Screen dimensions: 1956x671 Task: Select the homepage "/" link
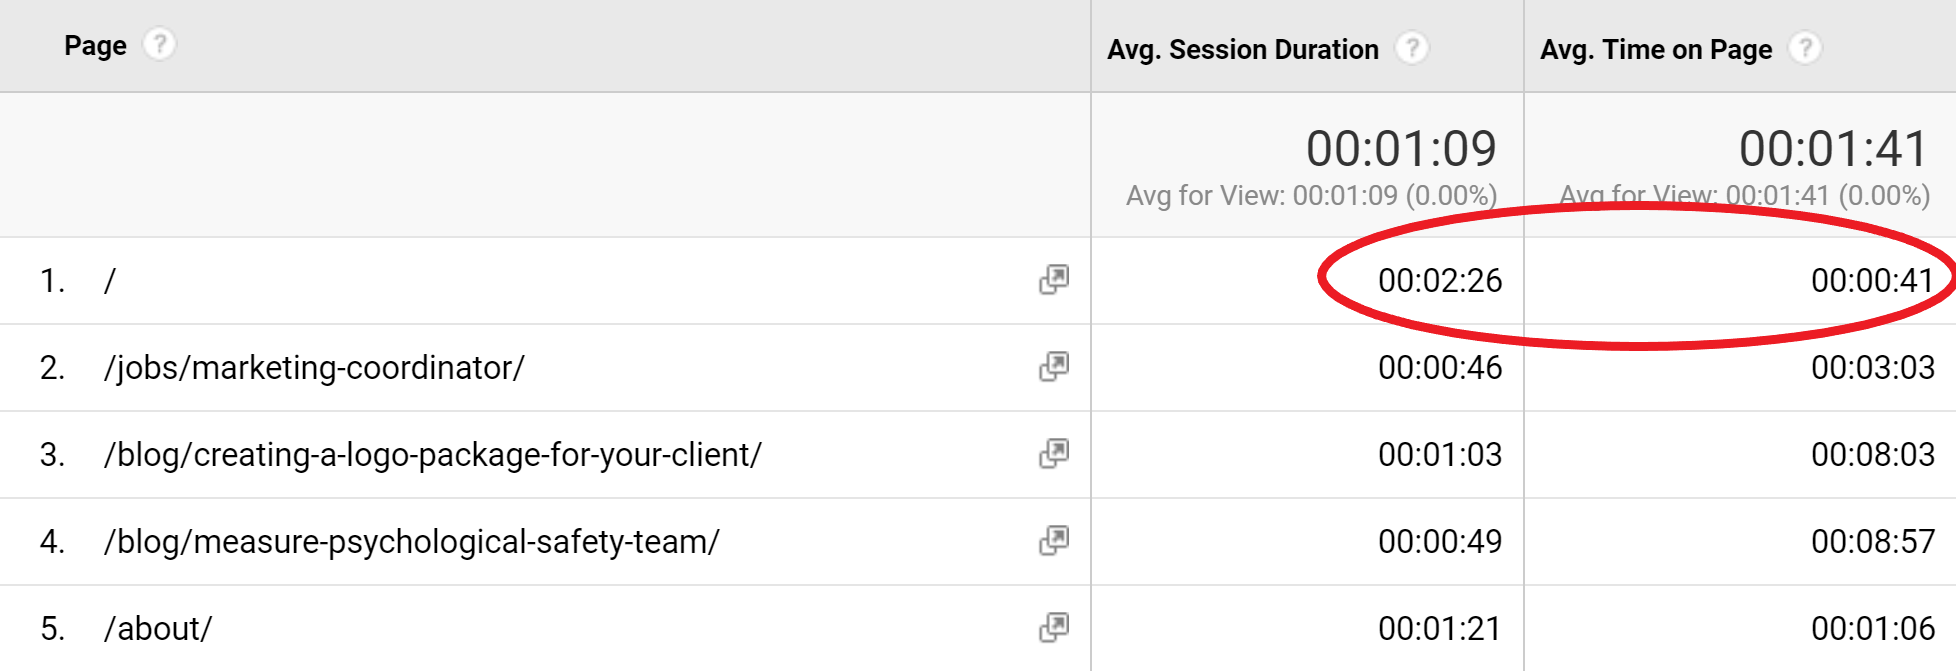point(110,281)
